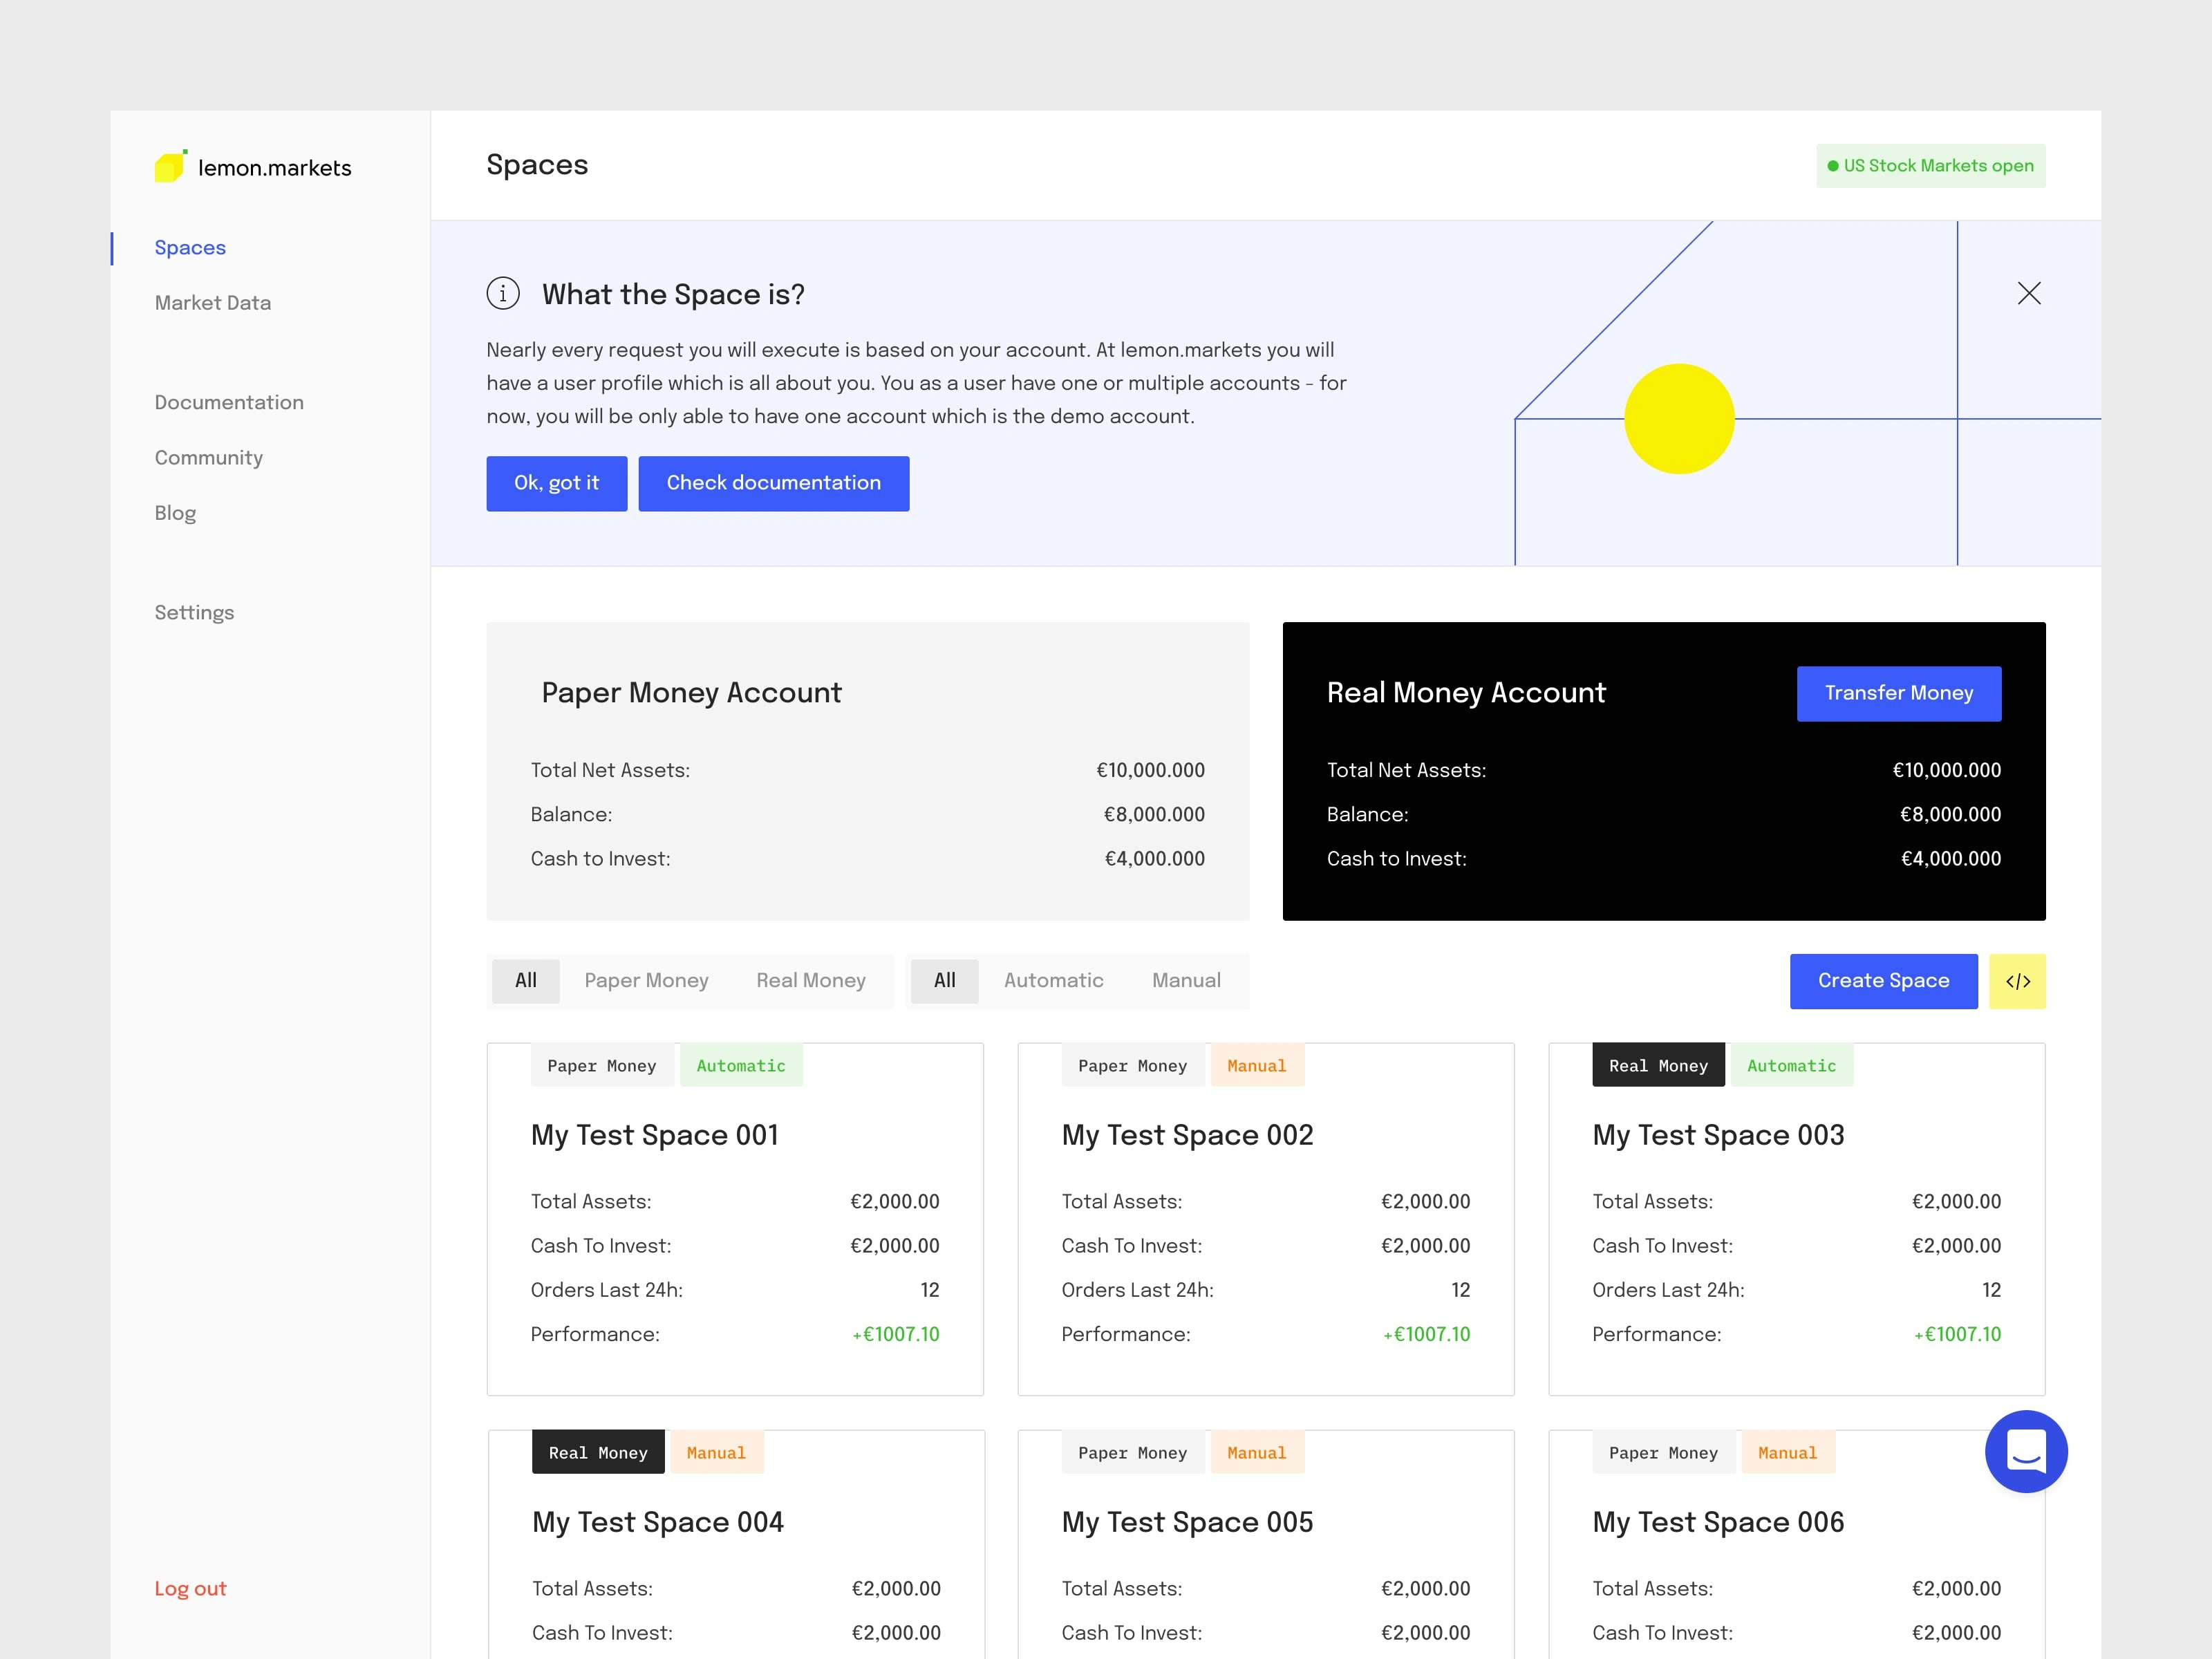The width and height of the screenshot is (2212, 1659).
Task: Open Documentation from the sidebar
Action: (229, 402)
